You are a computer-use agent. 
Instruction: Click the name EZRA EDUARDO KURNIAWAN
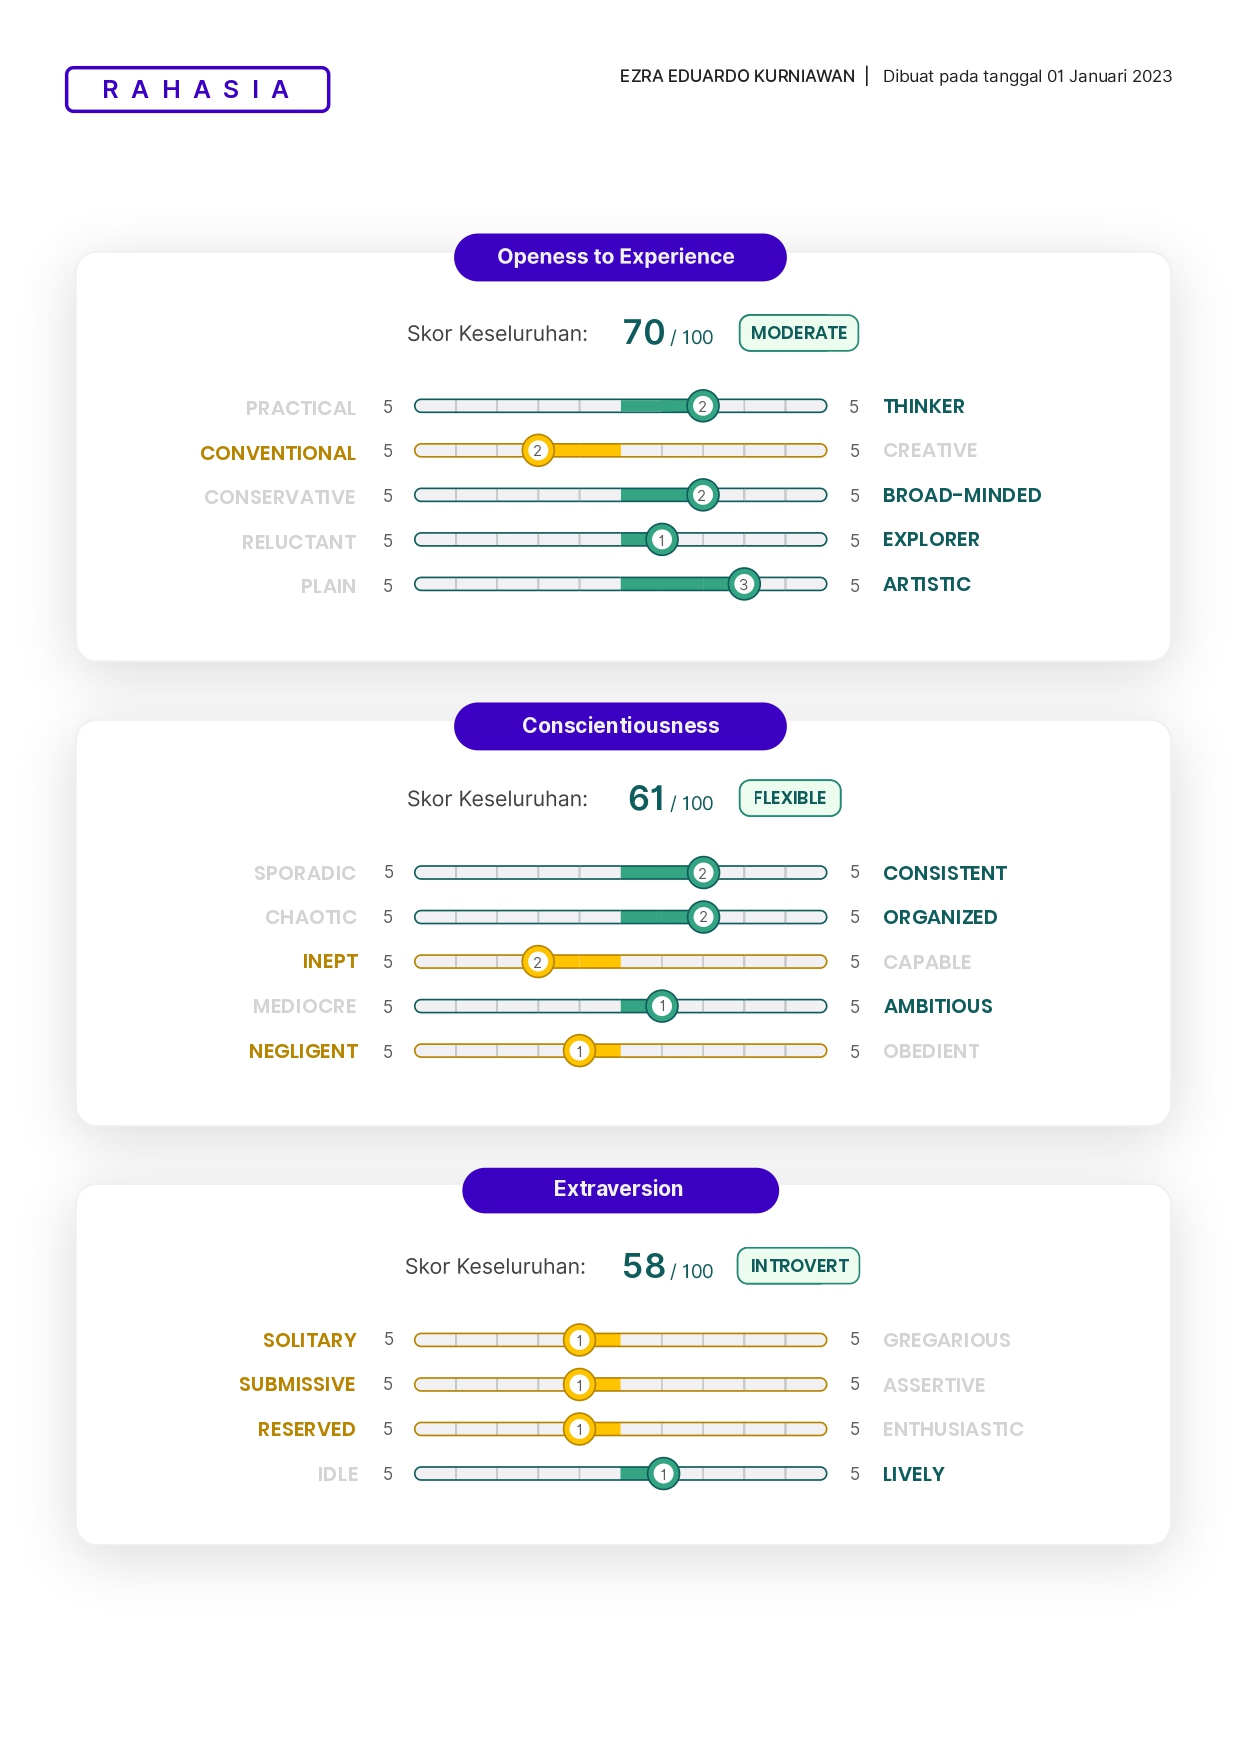coord(737,76)
